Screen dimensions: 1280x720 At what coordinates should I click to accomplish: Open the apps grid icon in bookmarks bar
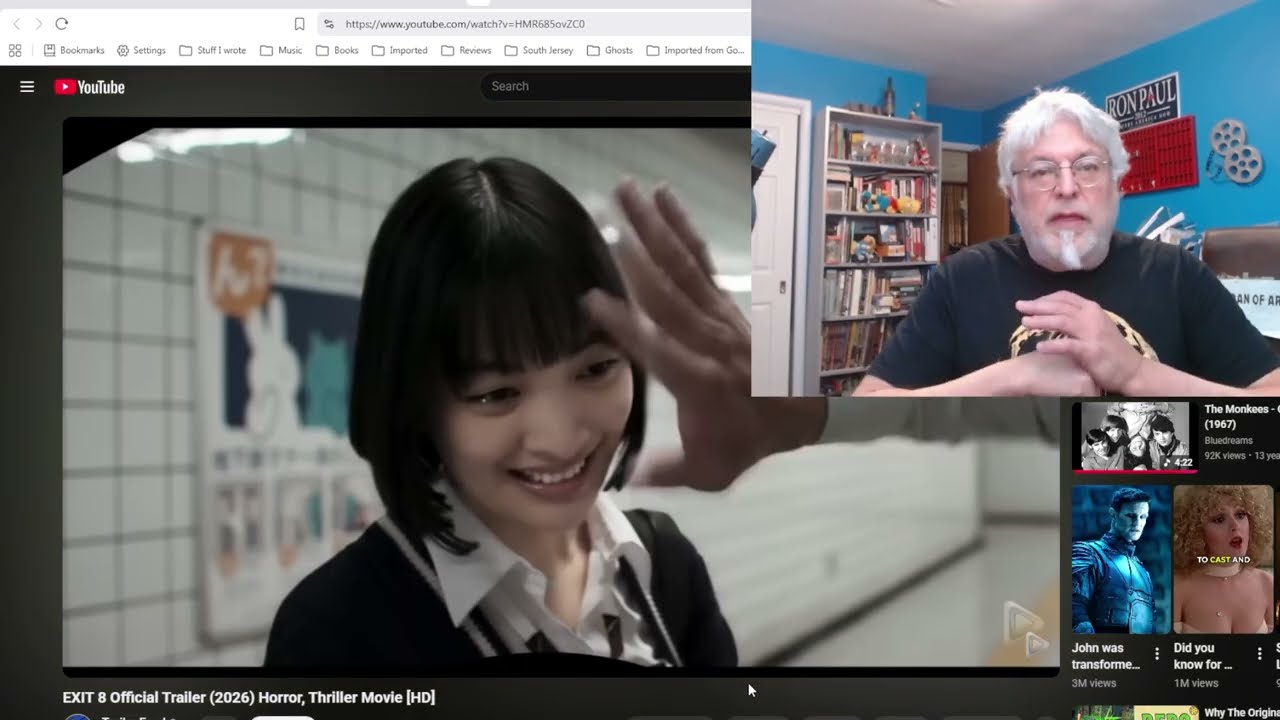click(x=15, y=50)
